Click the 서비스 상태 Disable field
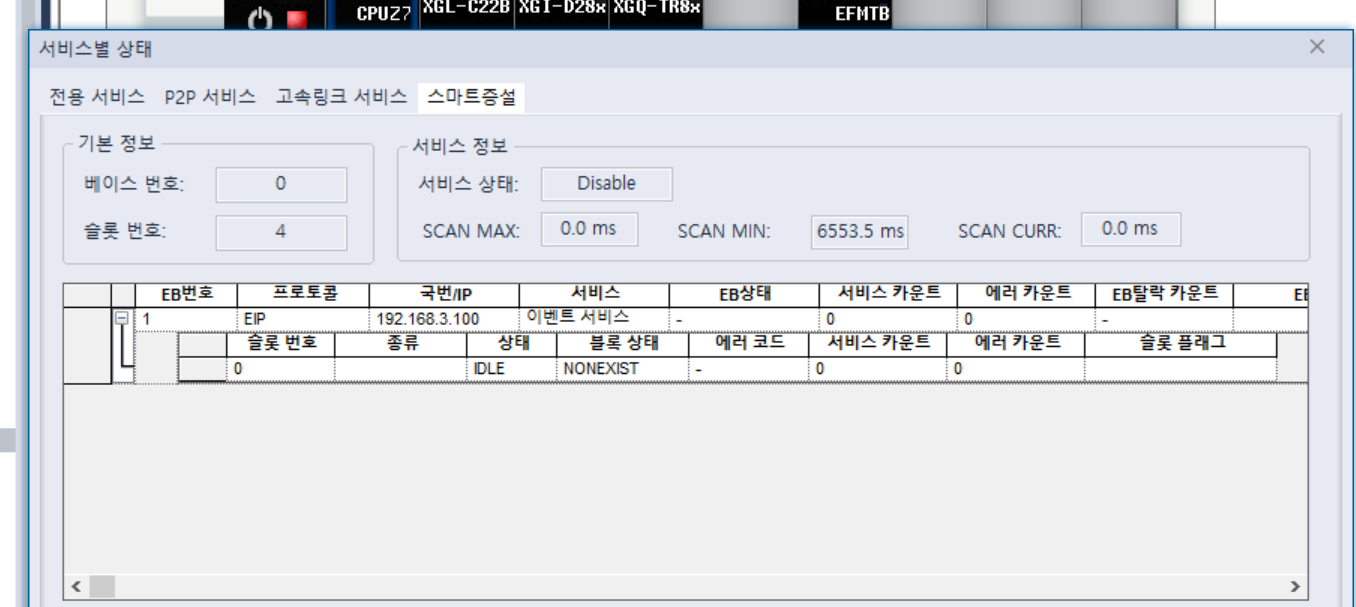The width and height of the screenshot is (1356, 607). (x=606, y=184)
